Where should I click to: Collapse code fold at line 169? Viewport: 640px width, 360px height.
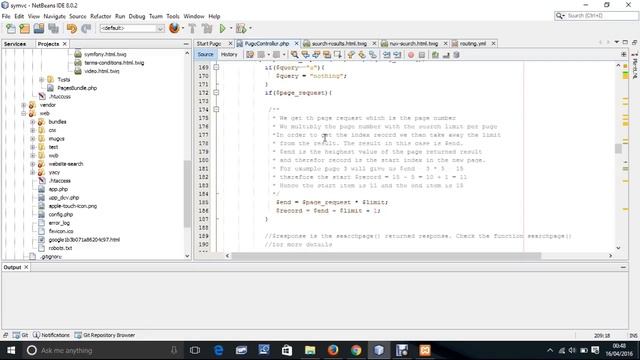(x=216, y=67)
